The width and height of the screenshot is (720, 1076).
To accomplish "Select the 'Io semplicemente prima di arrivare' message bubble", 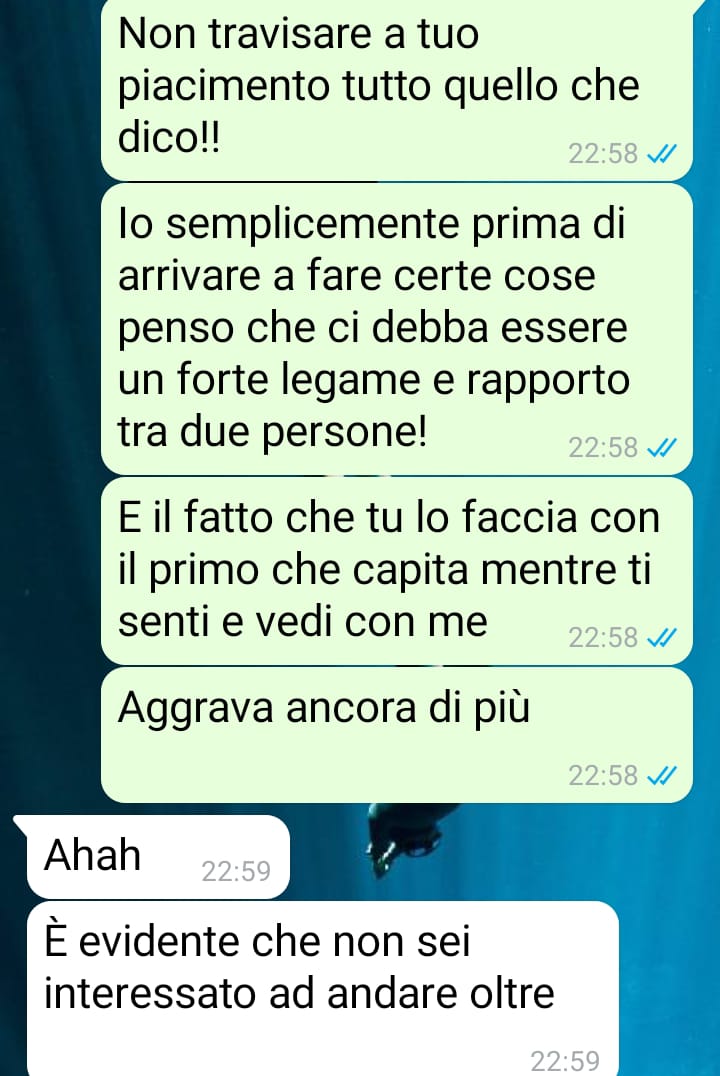I will [397, 329].
